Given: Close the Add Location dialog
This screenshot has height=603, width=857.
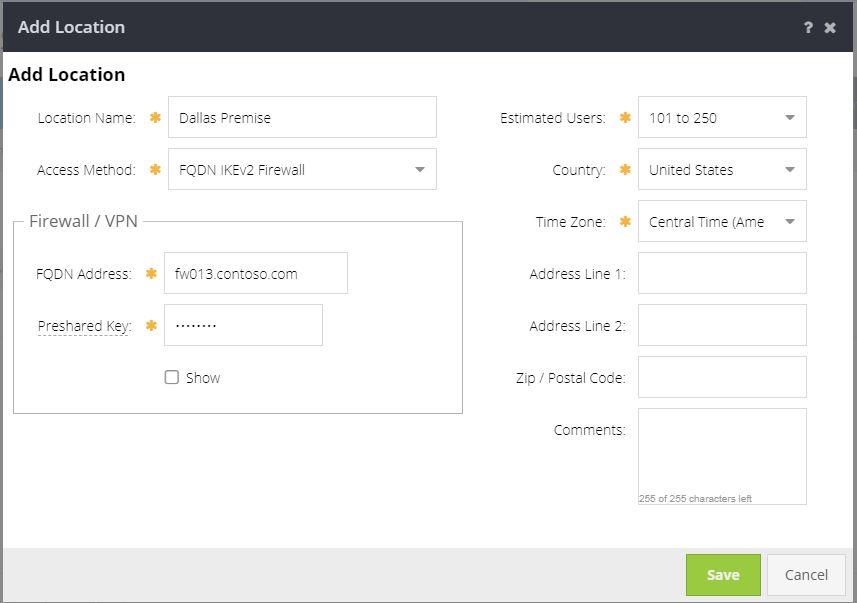Looking at the screenshot, I should click(x=830, y=27).
